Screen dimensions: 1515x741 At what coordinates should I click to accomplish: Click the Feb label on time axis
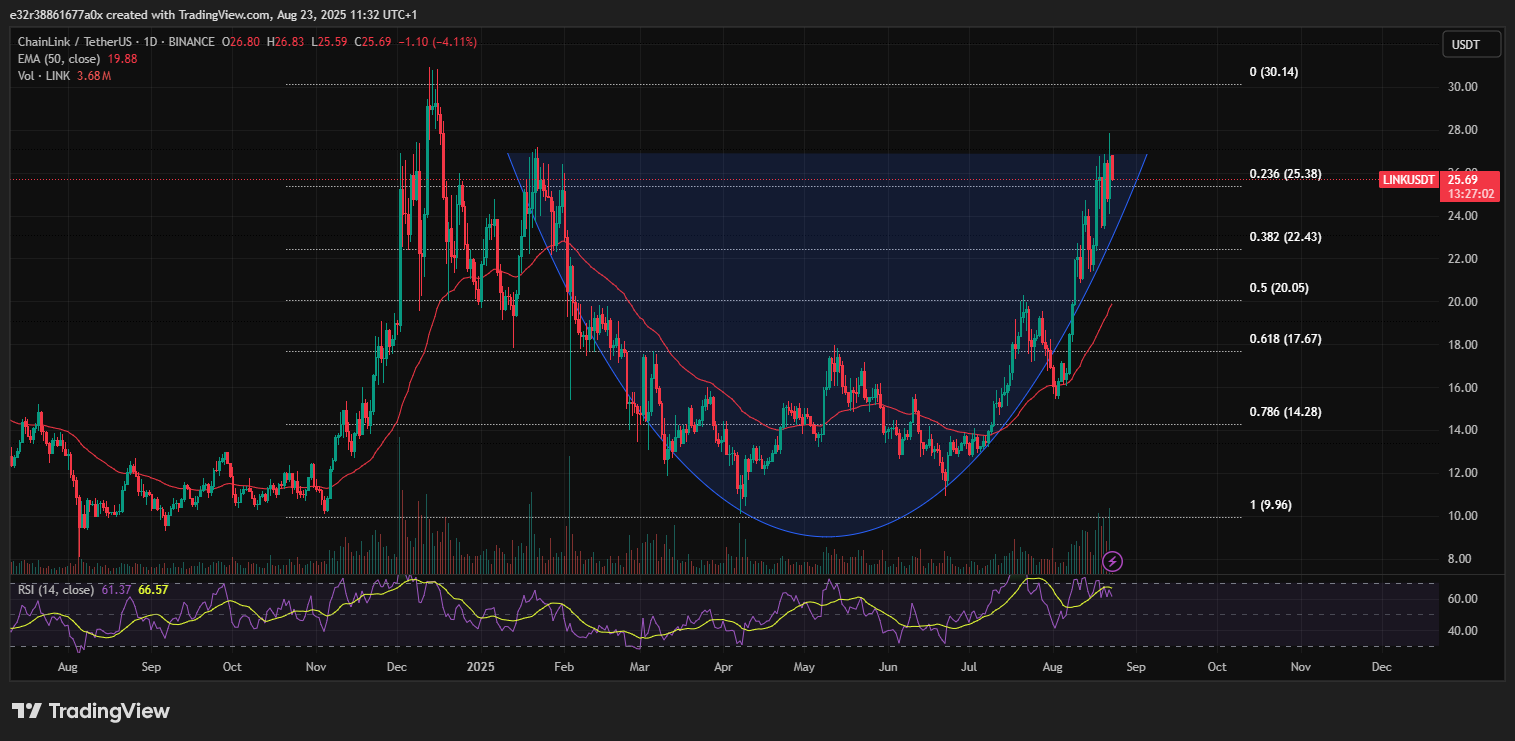(563, 665)
